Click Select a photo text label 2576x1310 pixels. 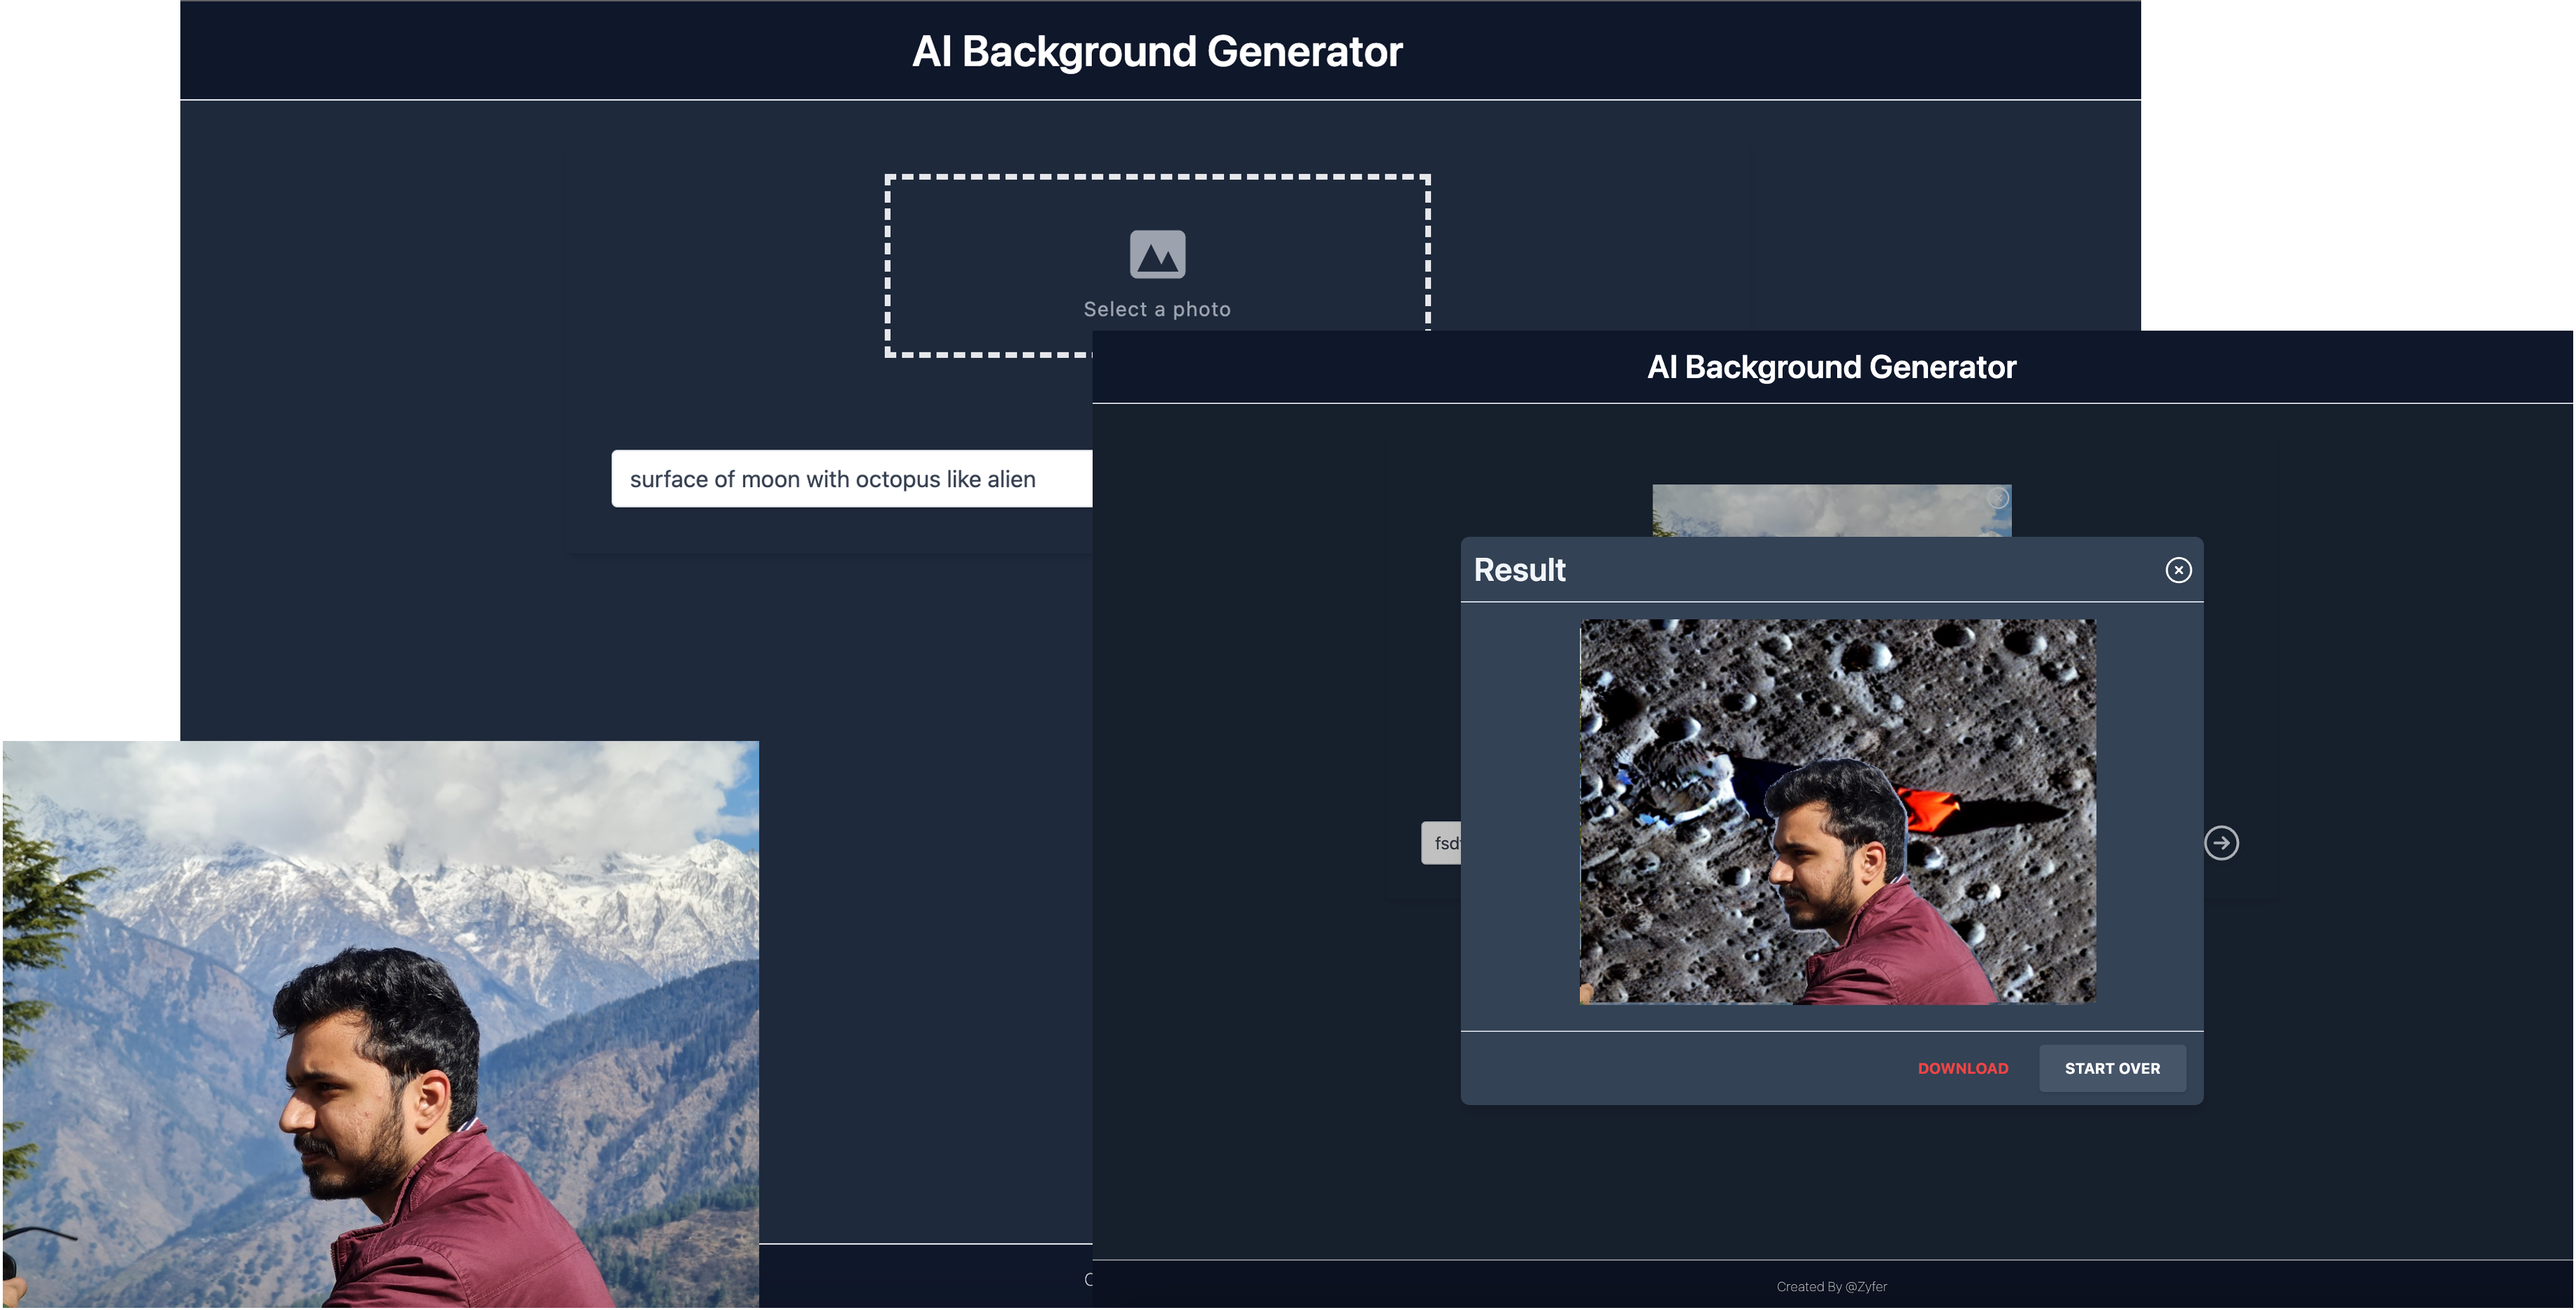pyautogui.click(x=1157, y=308)
